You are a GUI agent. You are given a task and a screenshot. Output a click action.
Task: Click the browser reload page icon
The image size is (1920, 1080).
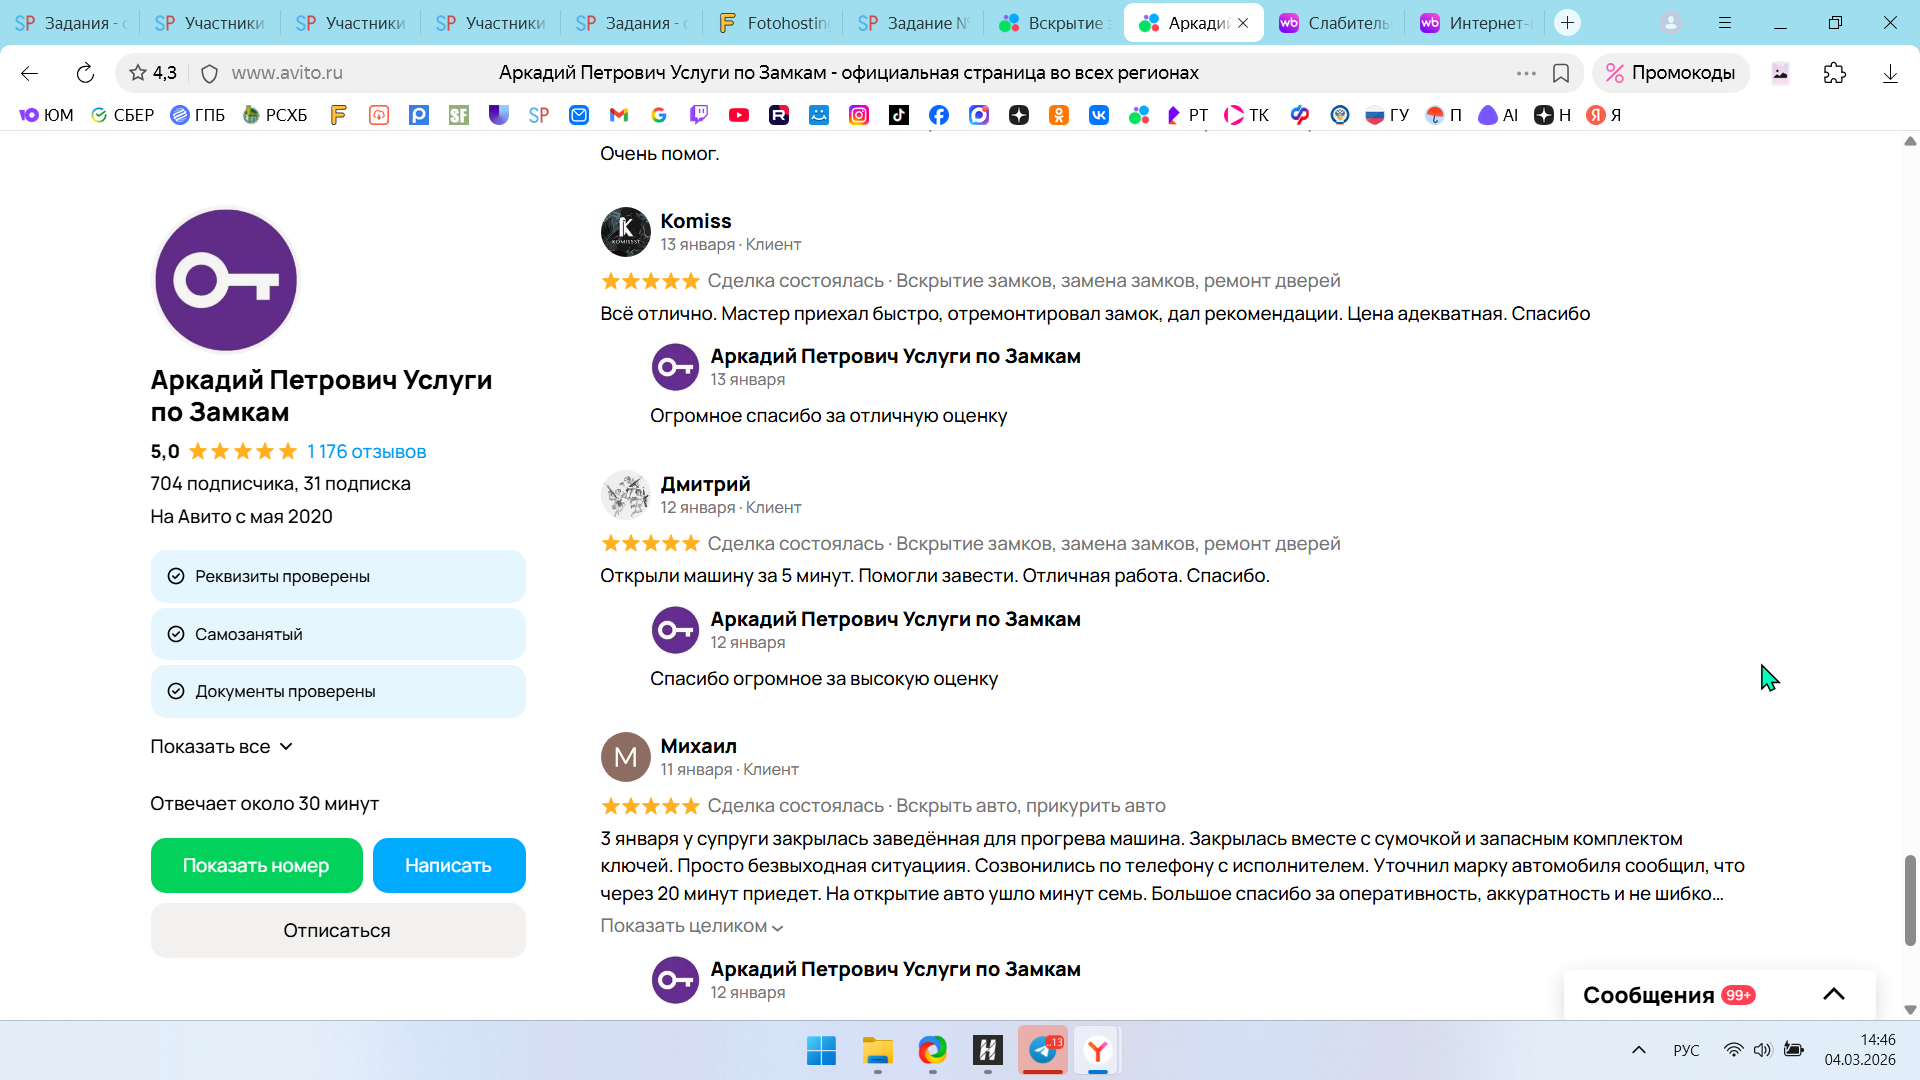(85, 73)
